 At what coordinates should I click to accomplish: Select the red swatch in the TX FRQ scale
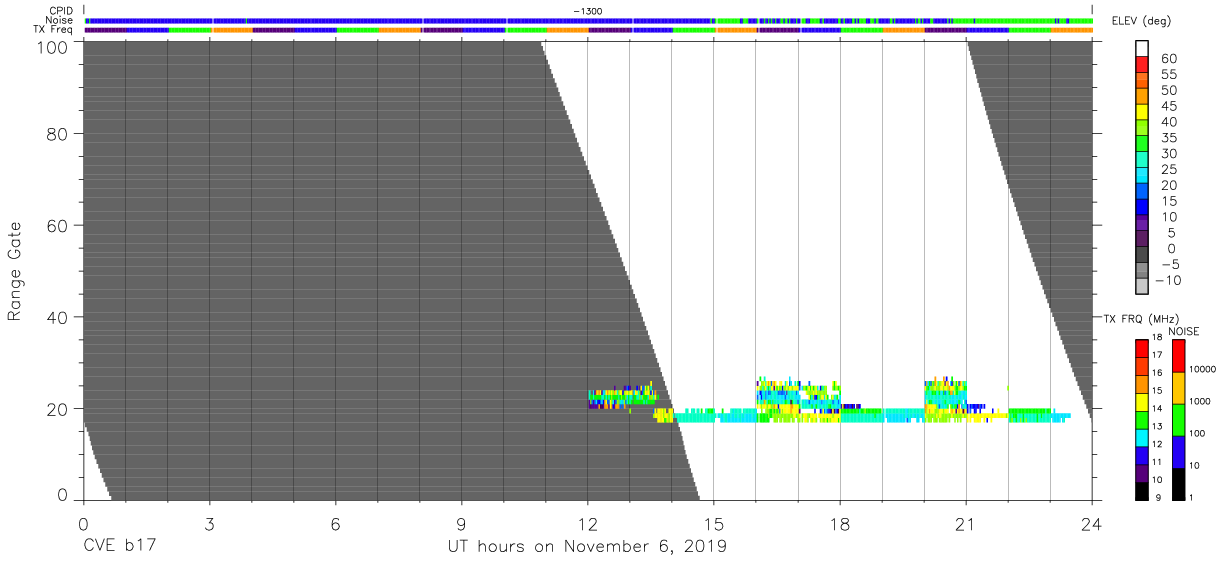(1141, 346)
